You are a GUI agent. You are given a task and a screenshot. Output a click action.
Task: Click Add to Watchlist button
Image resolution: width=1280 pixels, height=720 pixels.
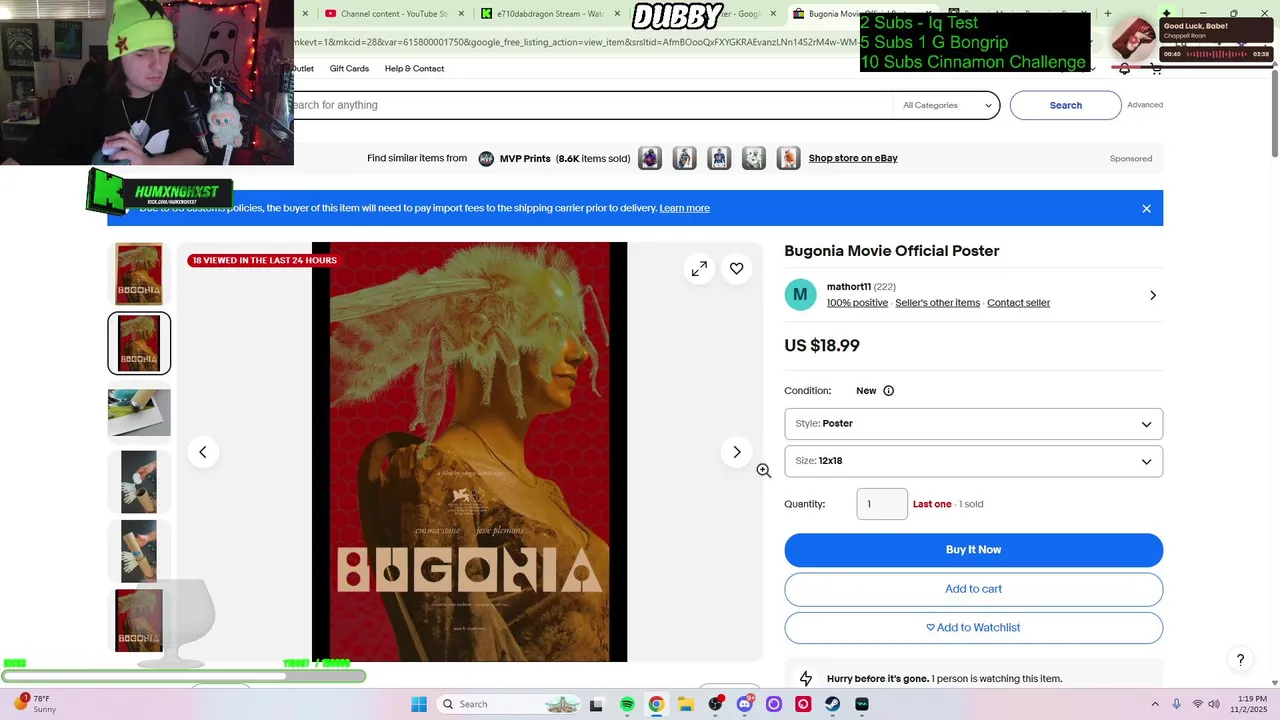(973, 628)
